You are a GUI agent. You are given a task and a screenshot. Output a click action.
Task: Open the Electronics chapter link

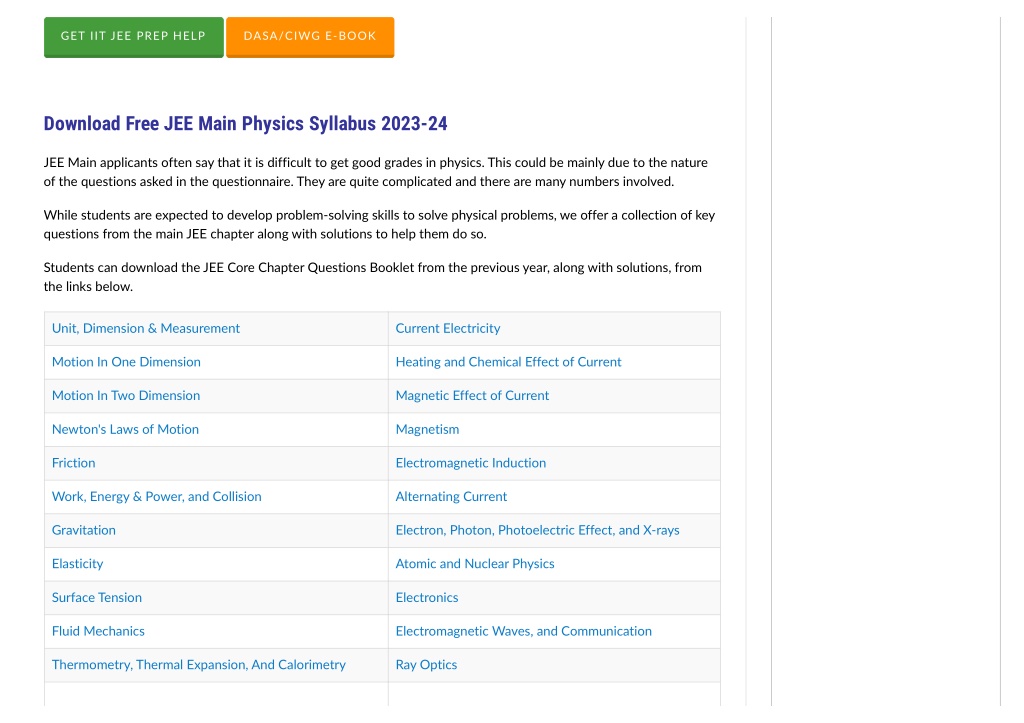pos(427,598)
